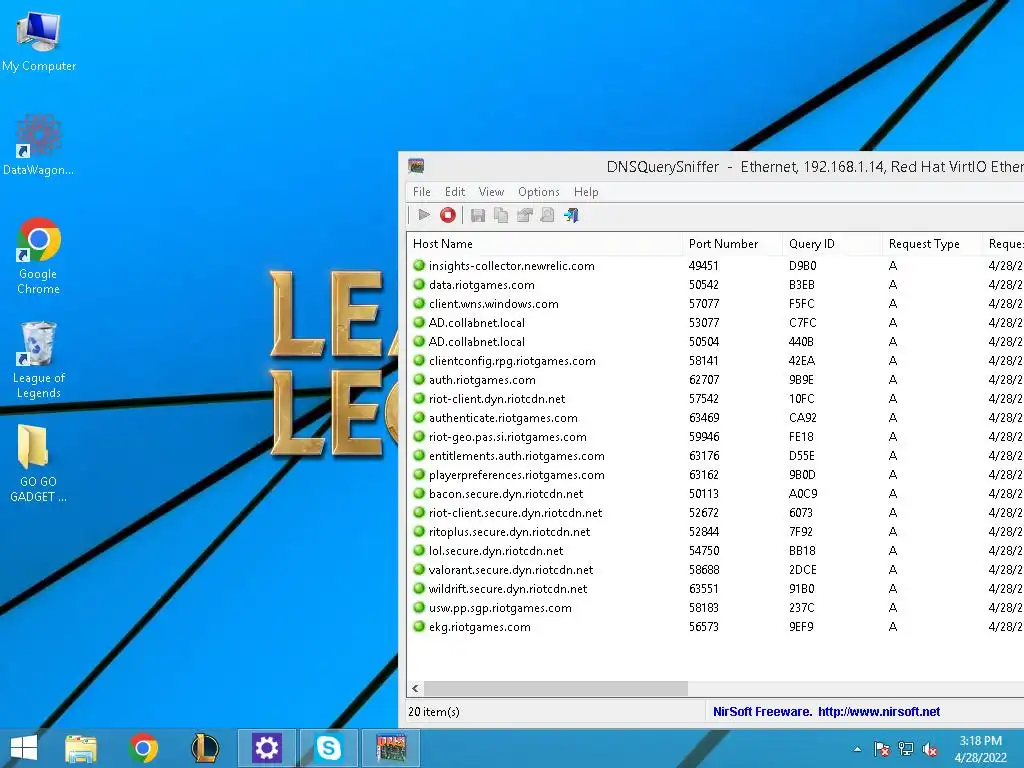1024x768 pixels.
Task: Click the exit door toolbar icon
Action: tap(571, 215)
